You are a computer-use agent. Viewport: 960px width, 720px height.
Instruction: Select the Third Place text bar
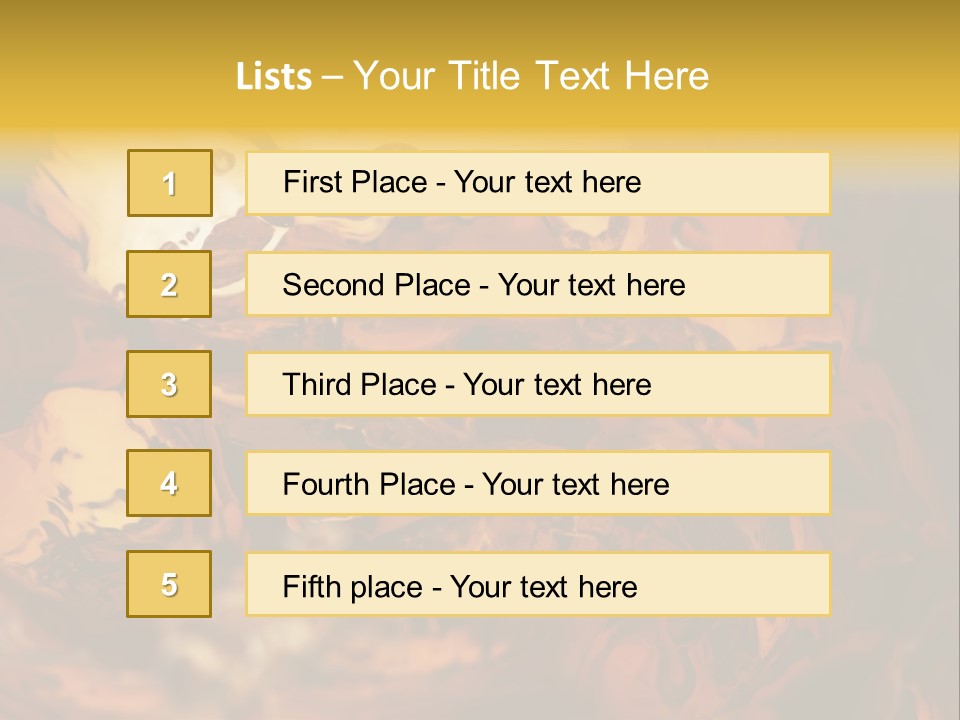(538, 384)
